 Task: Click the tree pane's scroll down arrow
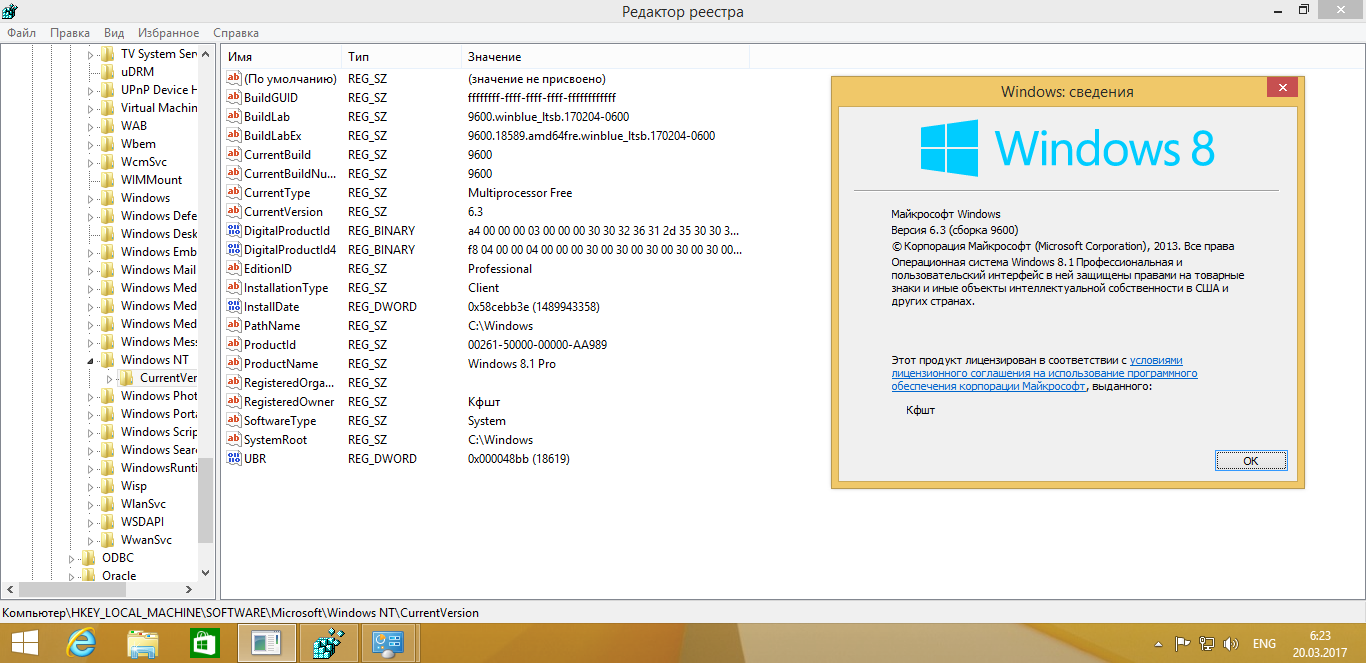point(206,574)
